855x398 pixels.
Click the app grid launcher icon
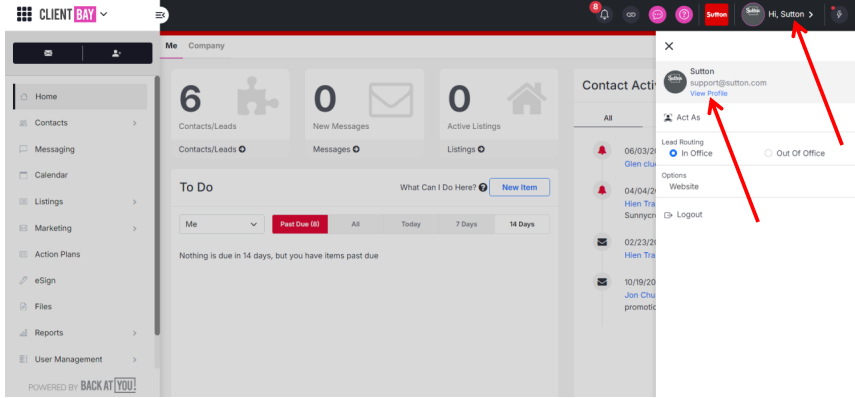click(x=24, y=14)
